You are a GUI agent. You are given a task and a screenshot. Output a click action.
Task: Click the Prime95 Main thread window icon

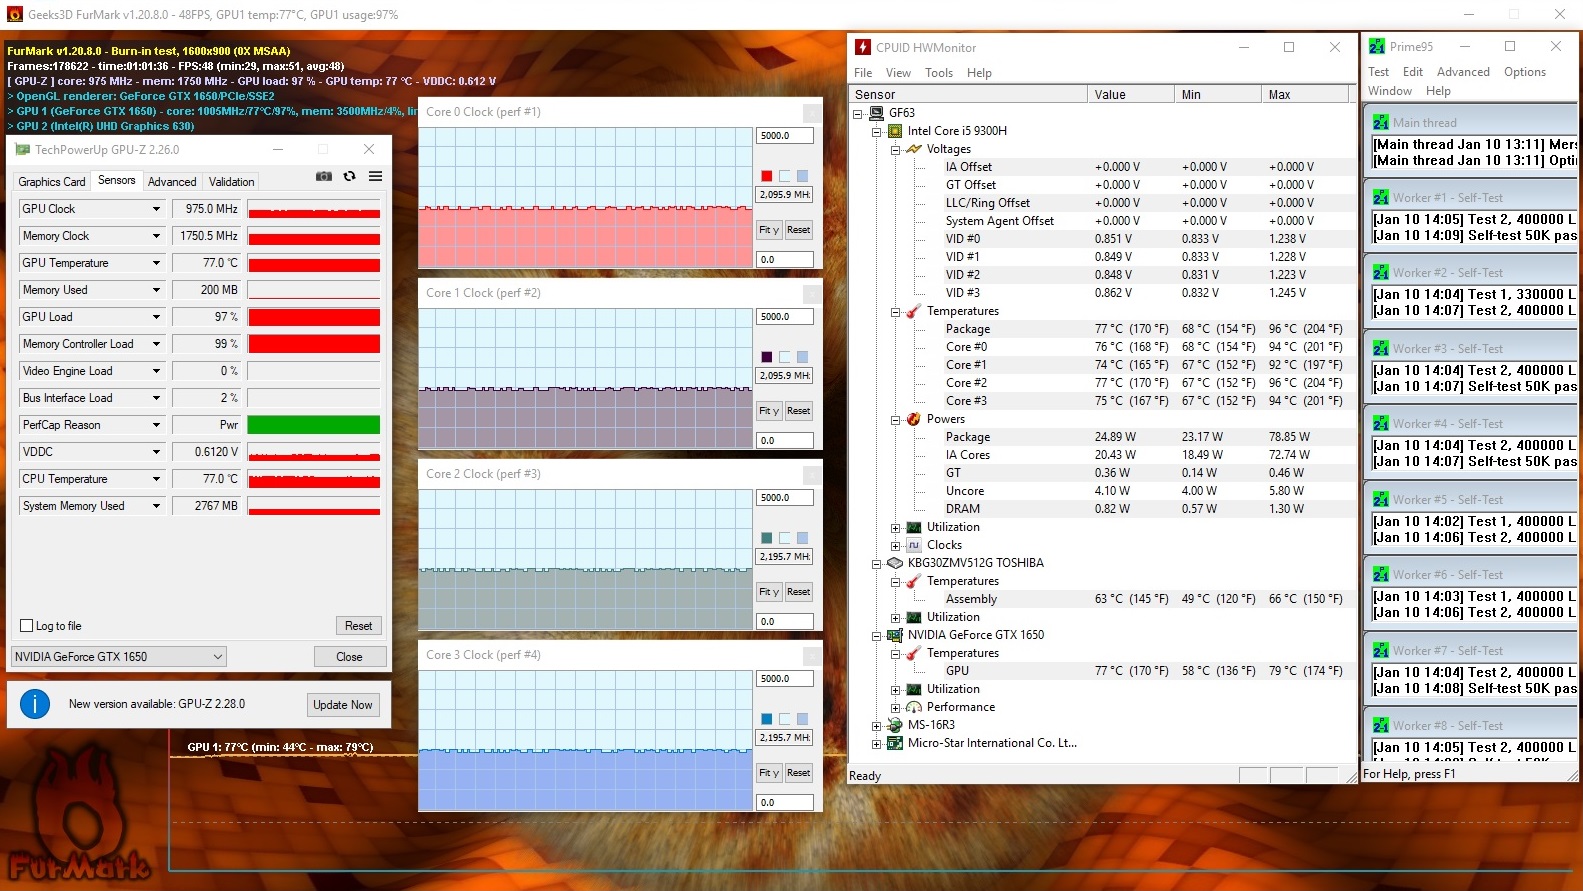point(1381,122)
